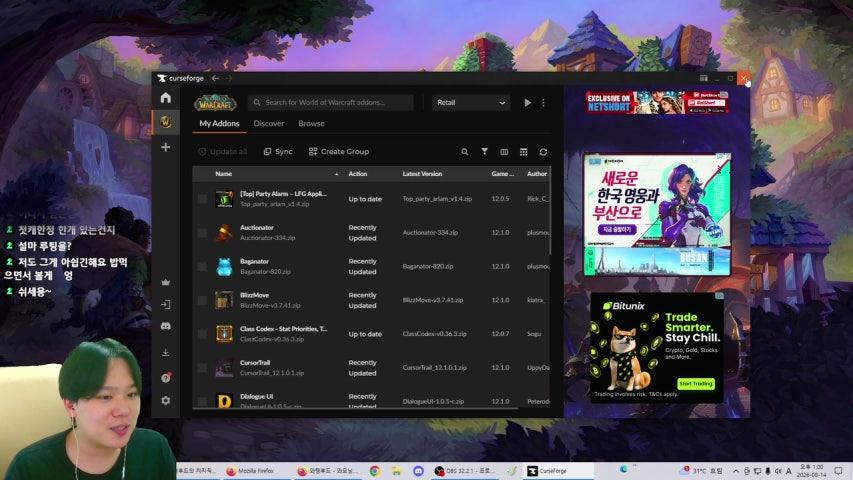853x480 pixels.
Task: Click the Update all button
Action: coord(222,152)
